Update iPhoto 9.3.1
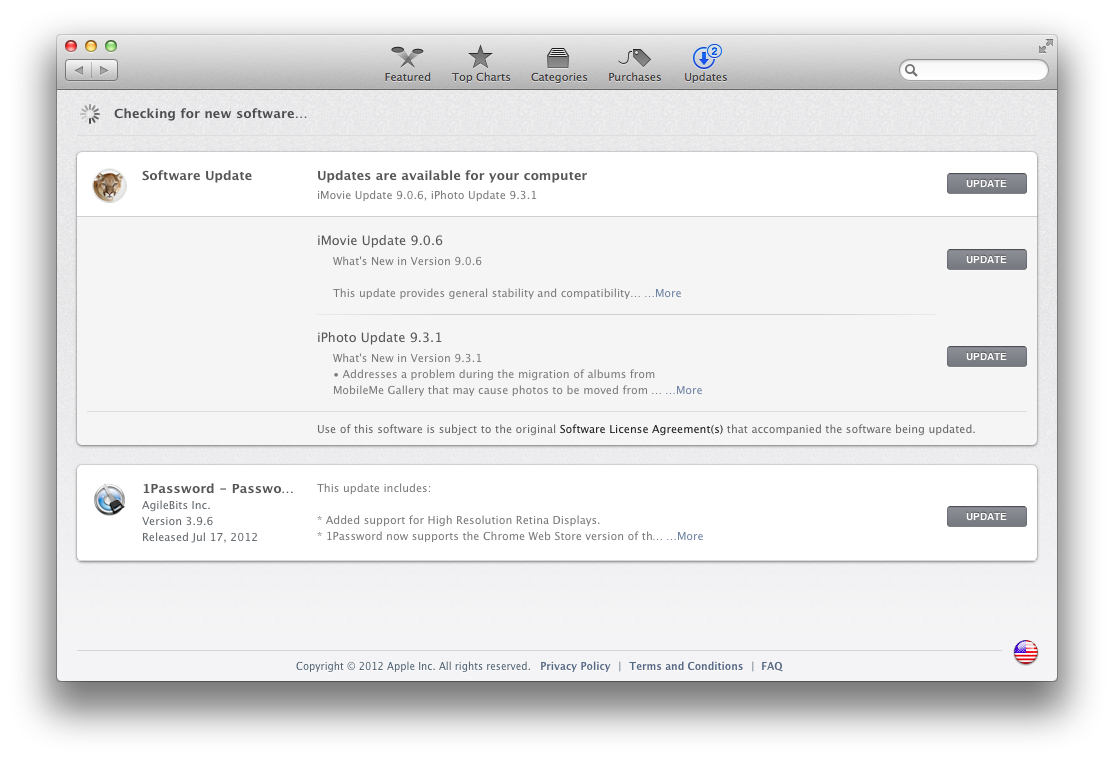 click(x=986, y=357)
